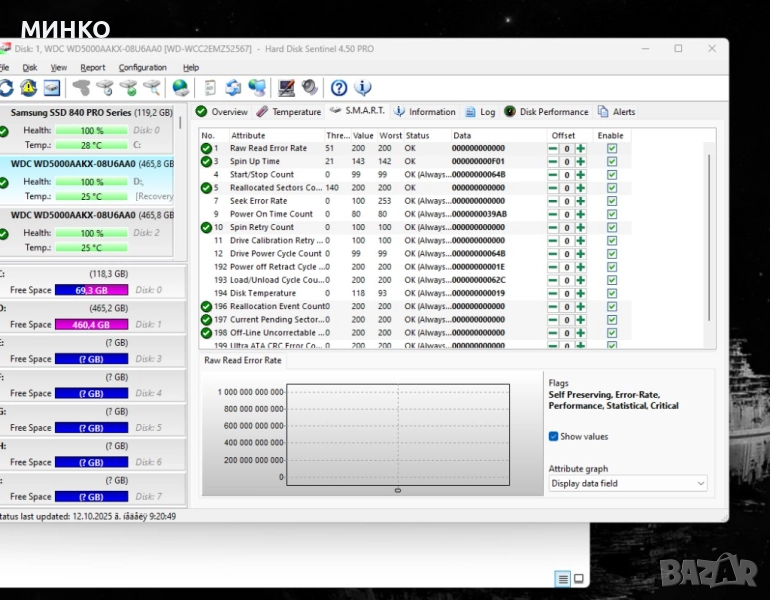Image resolution: width=770 pixels, height=600 pixels.
Task: Click the globe icon in the toolbar
Action: coord(180,88)
